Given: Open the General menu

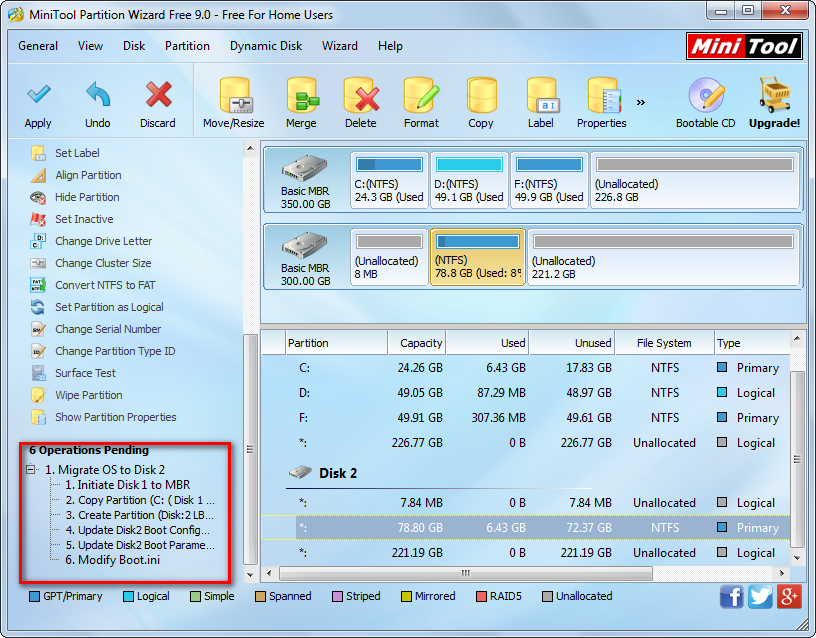Looking at the screenshot, I should (38, 46).
